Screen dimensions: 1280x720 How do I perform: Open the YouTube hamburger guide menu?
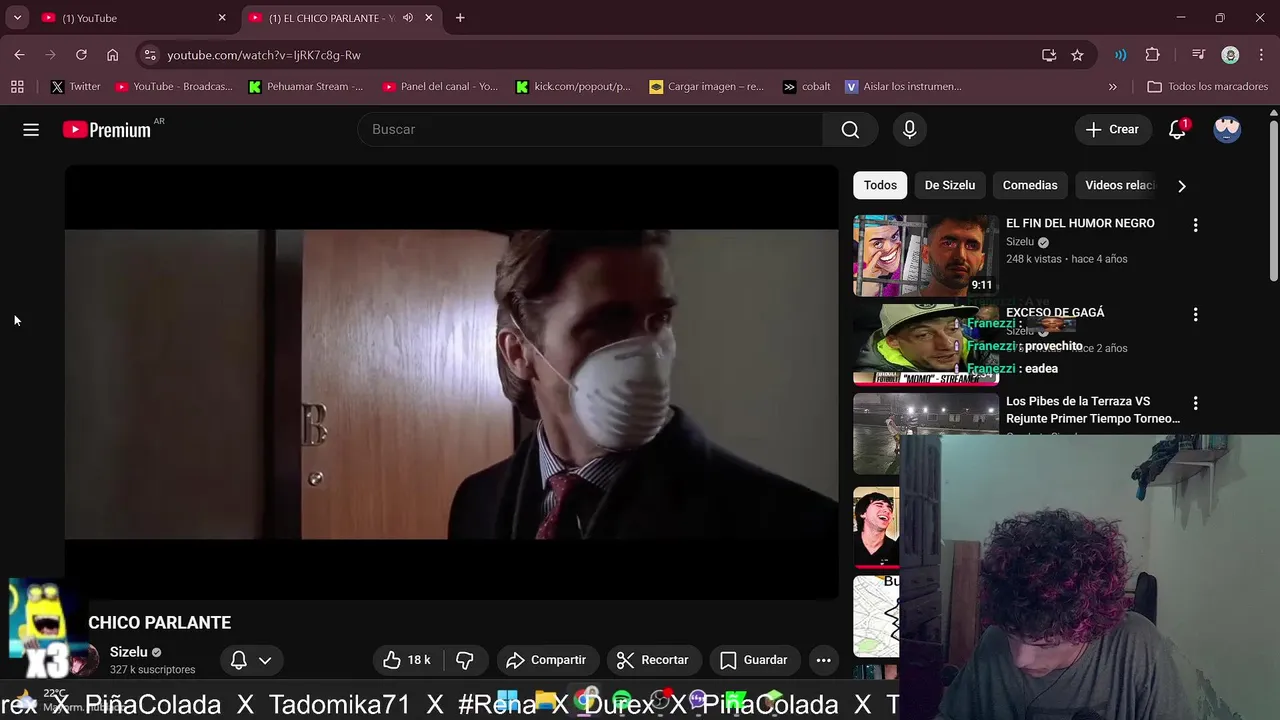tap(31, 129)
